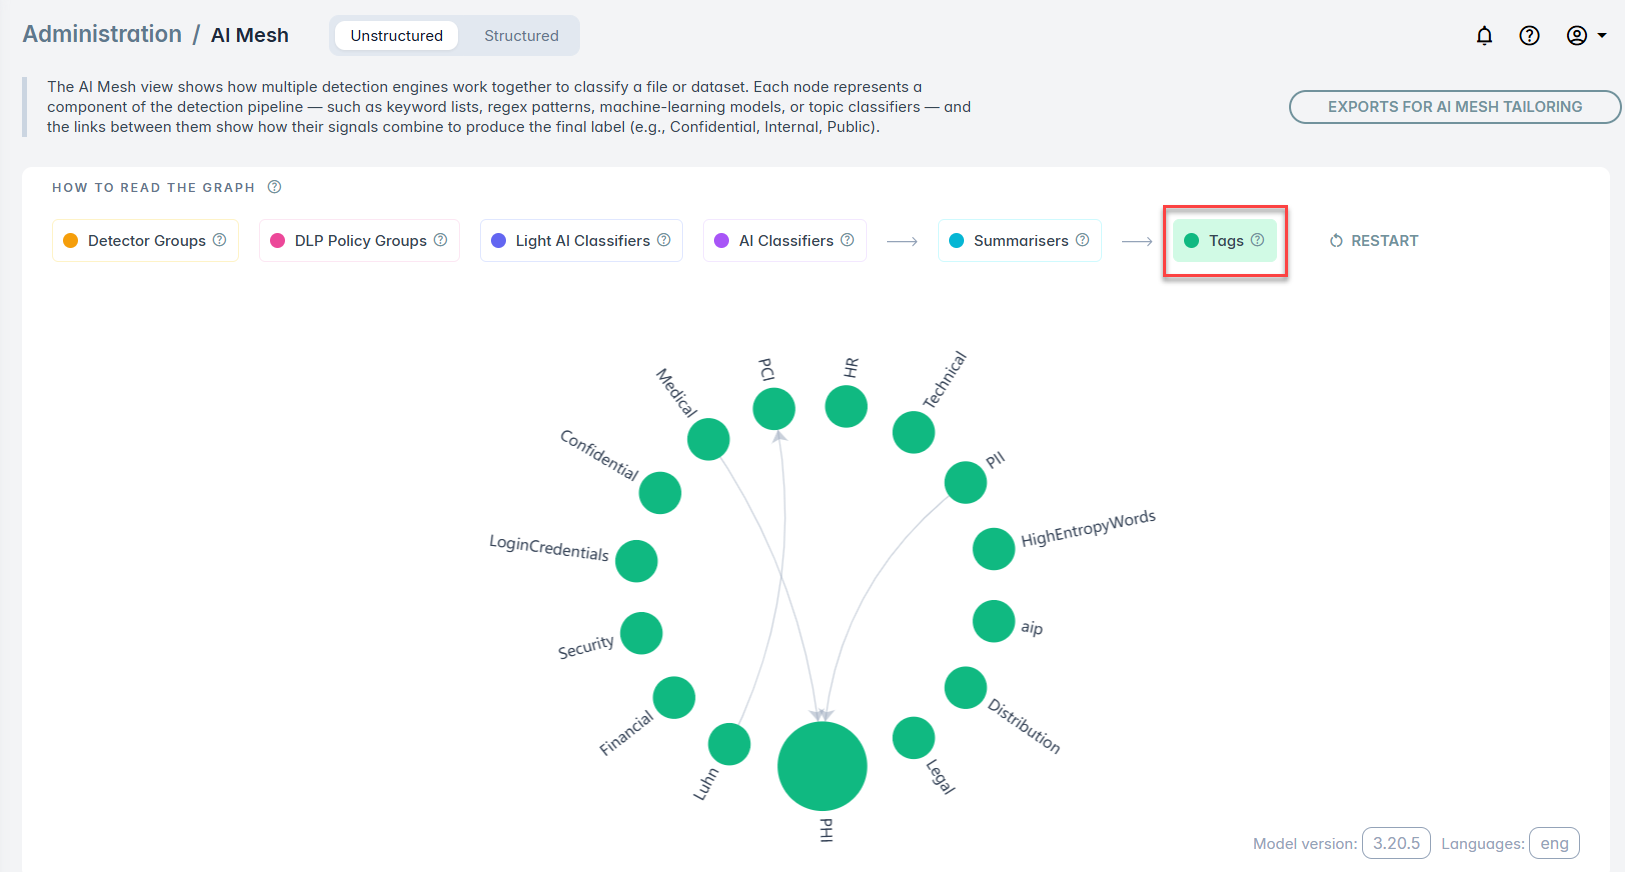Click Exports For AI Mesh Tailoring button
Screen dimensions: 1625x872
pyautogui.click(x=1454, y=107)
